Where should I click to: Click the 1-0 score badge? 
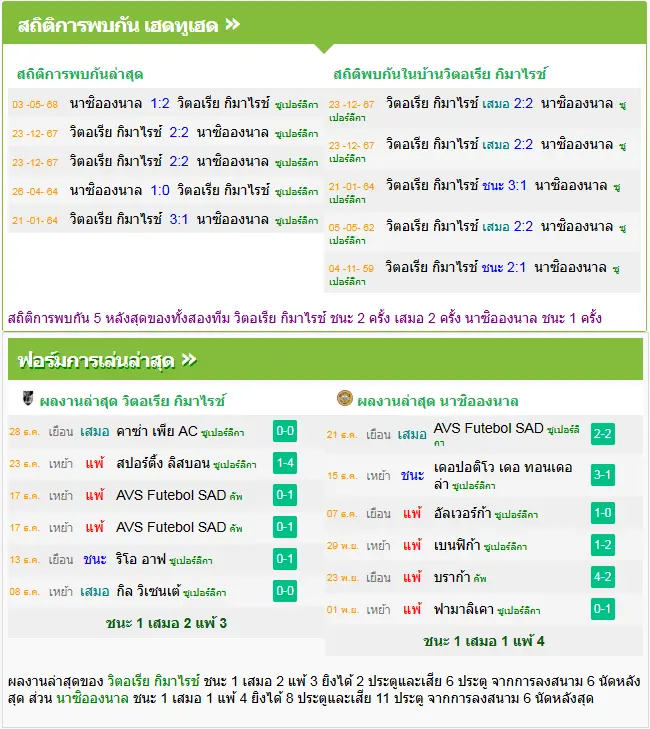point(603,513)
